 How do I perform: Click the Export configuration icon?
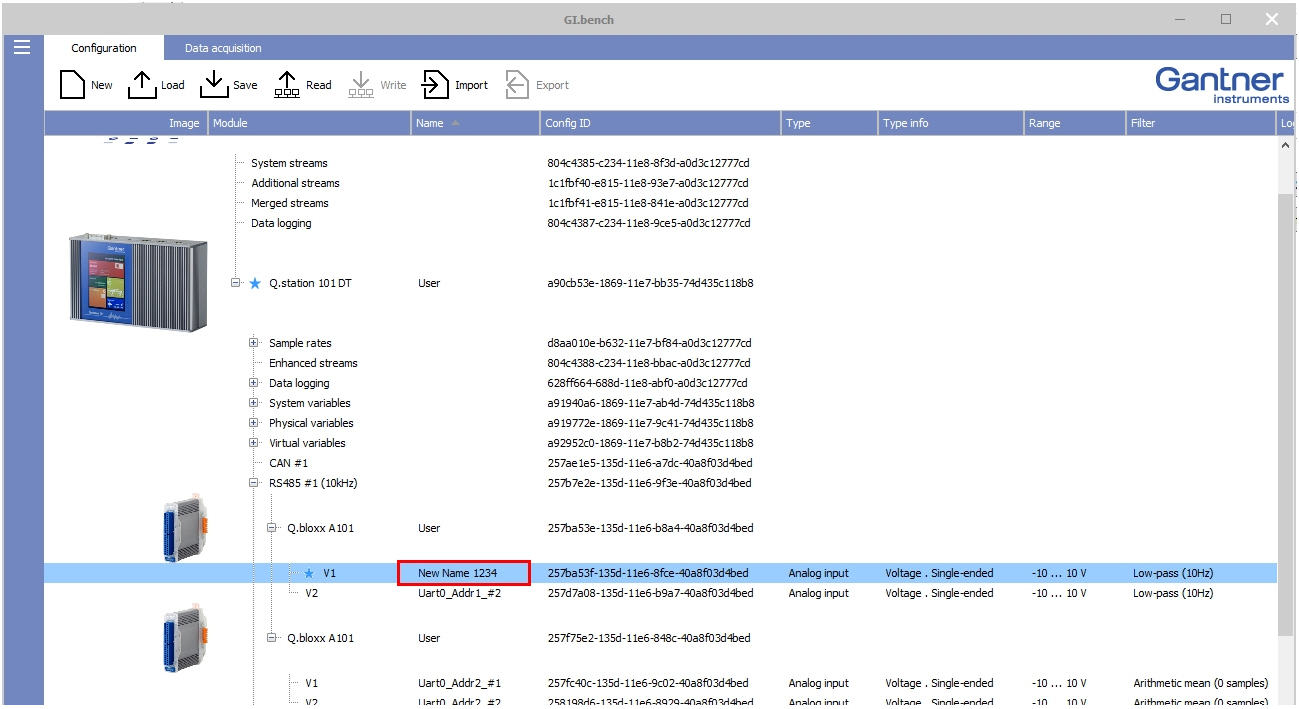click(x=518, y=84)
